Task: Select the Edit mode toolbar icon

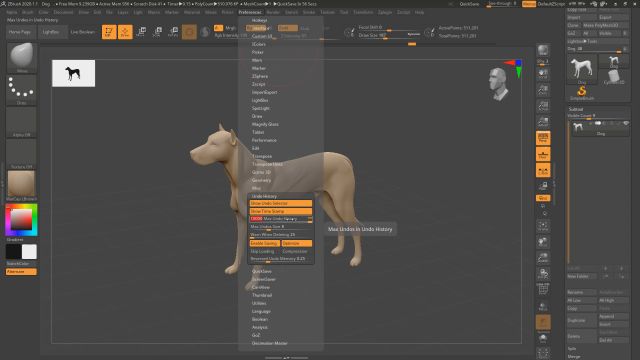Action: pyautogui.click(x=109, y=32)
